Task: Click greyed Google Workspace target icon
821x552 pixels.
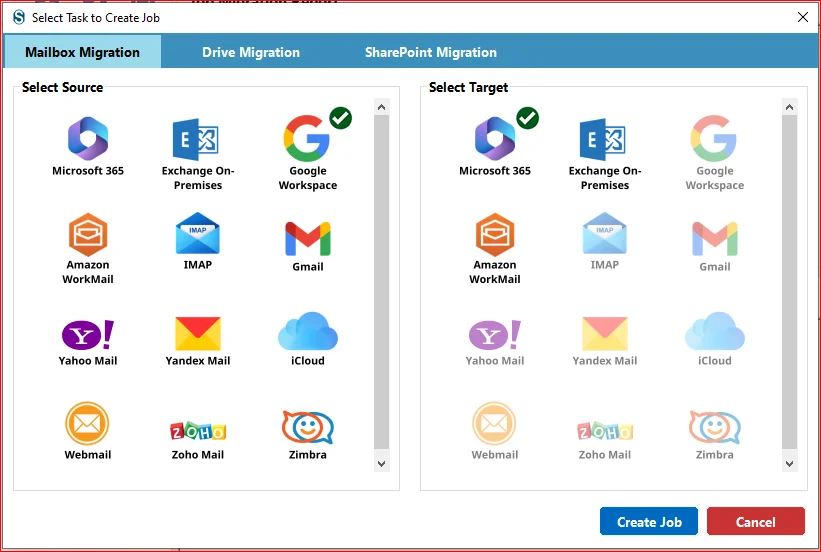Action: point(713,138)
